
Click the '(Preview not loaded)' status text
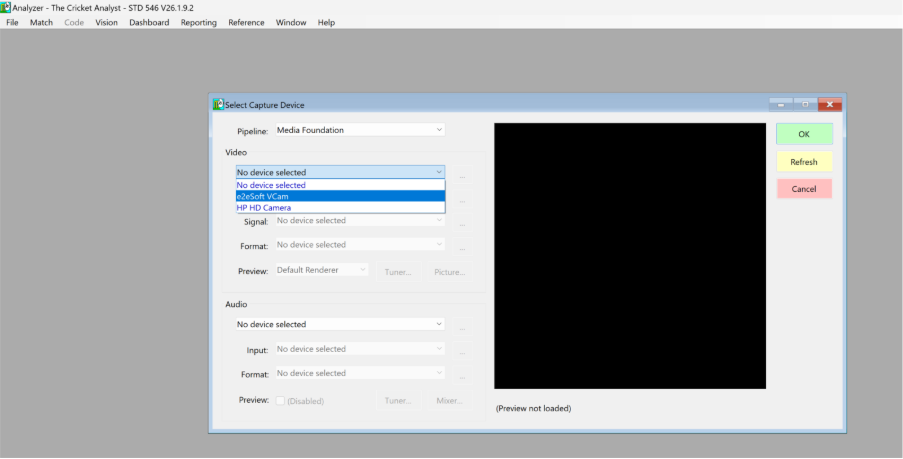click(x=533, y=408)
